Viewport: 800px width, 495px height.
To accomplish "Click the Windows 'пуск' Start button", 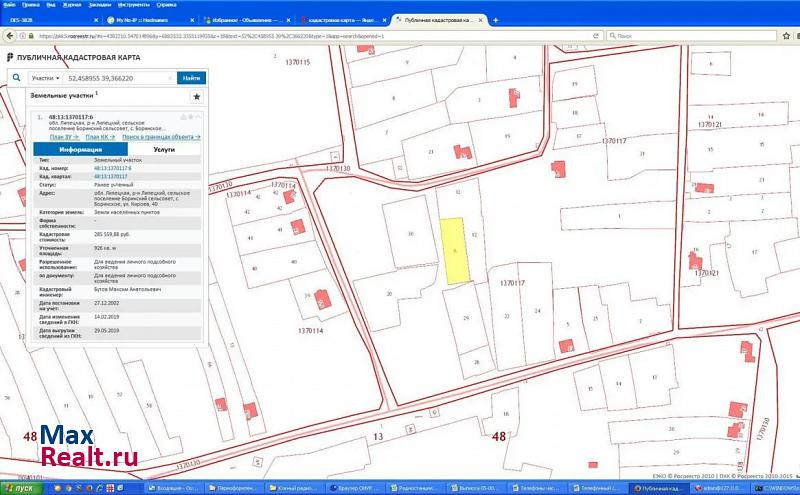I will [x=20, y=487].
